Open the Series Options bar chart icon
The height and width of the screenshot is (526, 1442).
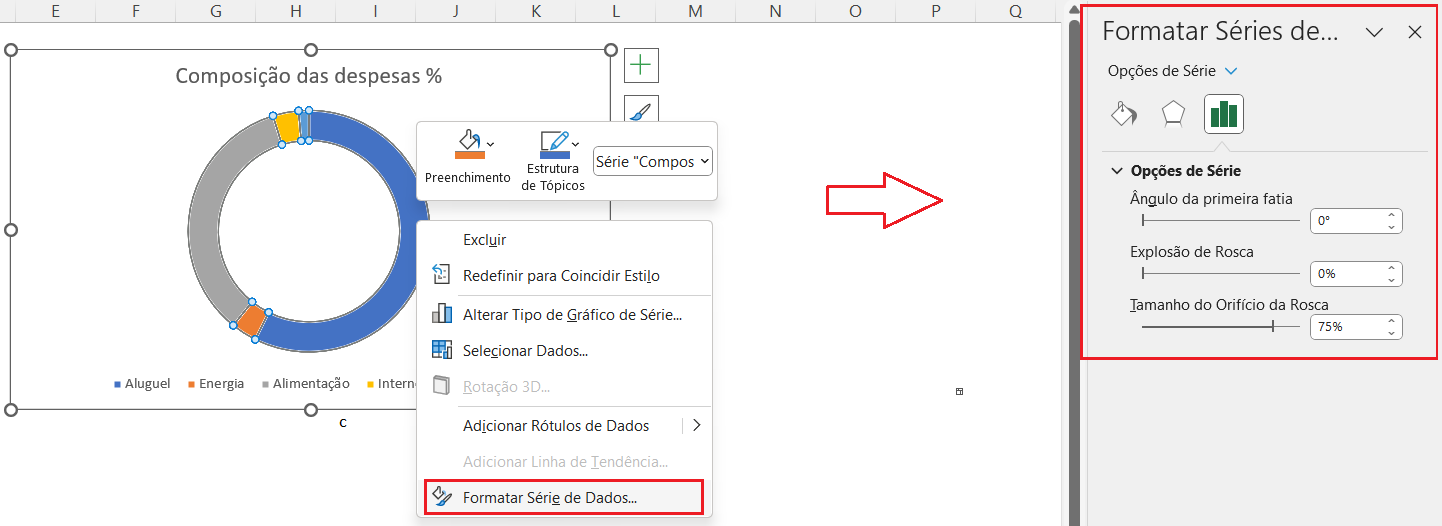click(x=1223, y=113)
